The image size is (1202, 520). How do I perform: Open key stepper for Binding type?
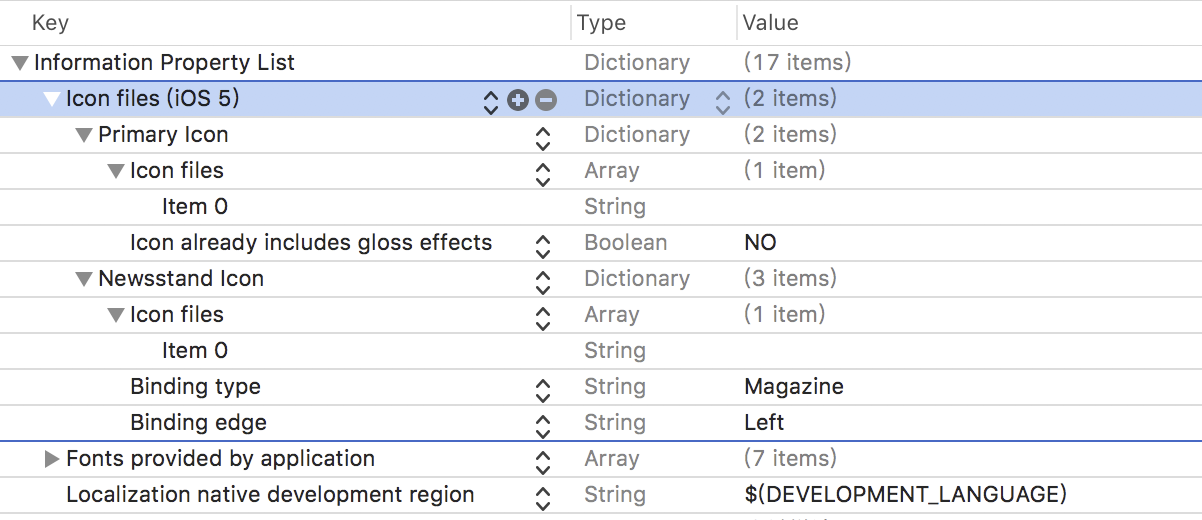[x=543, y=388]
